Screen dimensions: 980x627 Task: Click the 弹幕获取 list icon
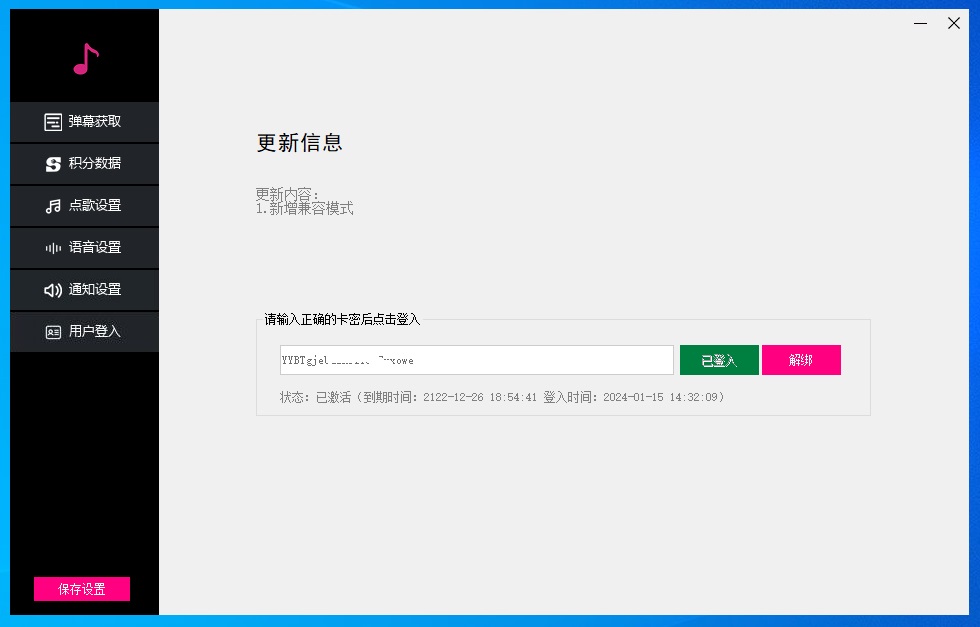[53, 122]
